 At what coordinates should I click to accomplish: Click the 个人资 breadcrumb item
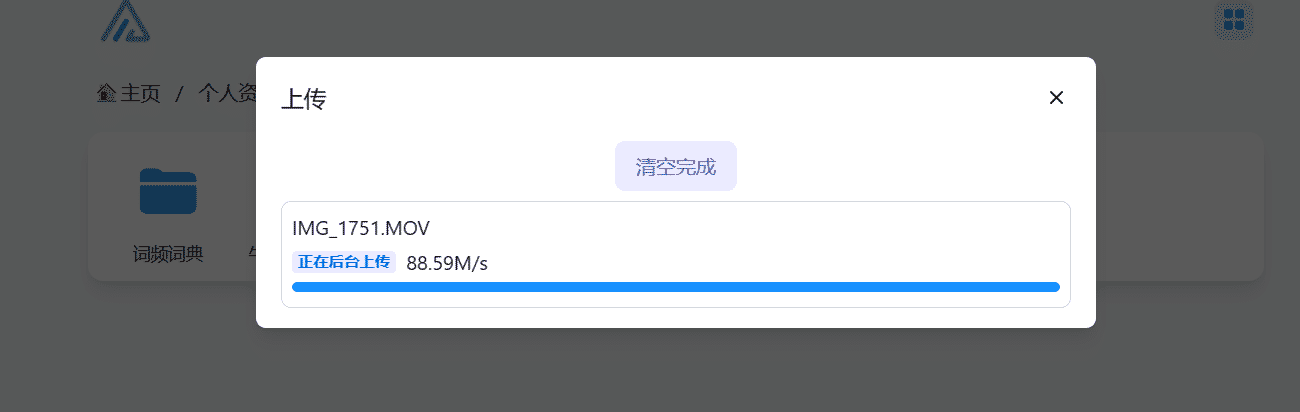tap(227, 94)
